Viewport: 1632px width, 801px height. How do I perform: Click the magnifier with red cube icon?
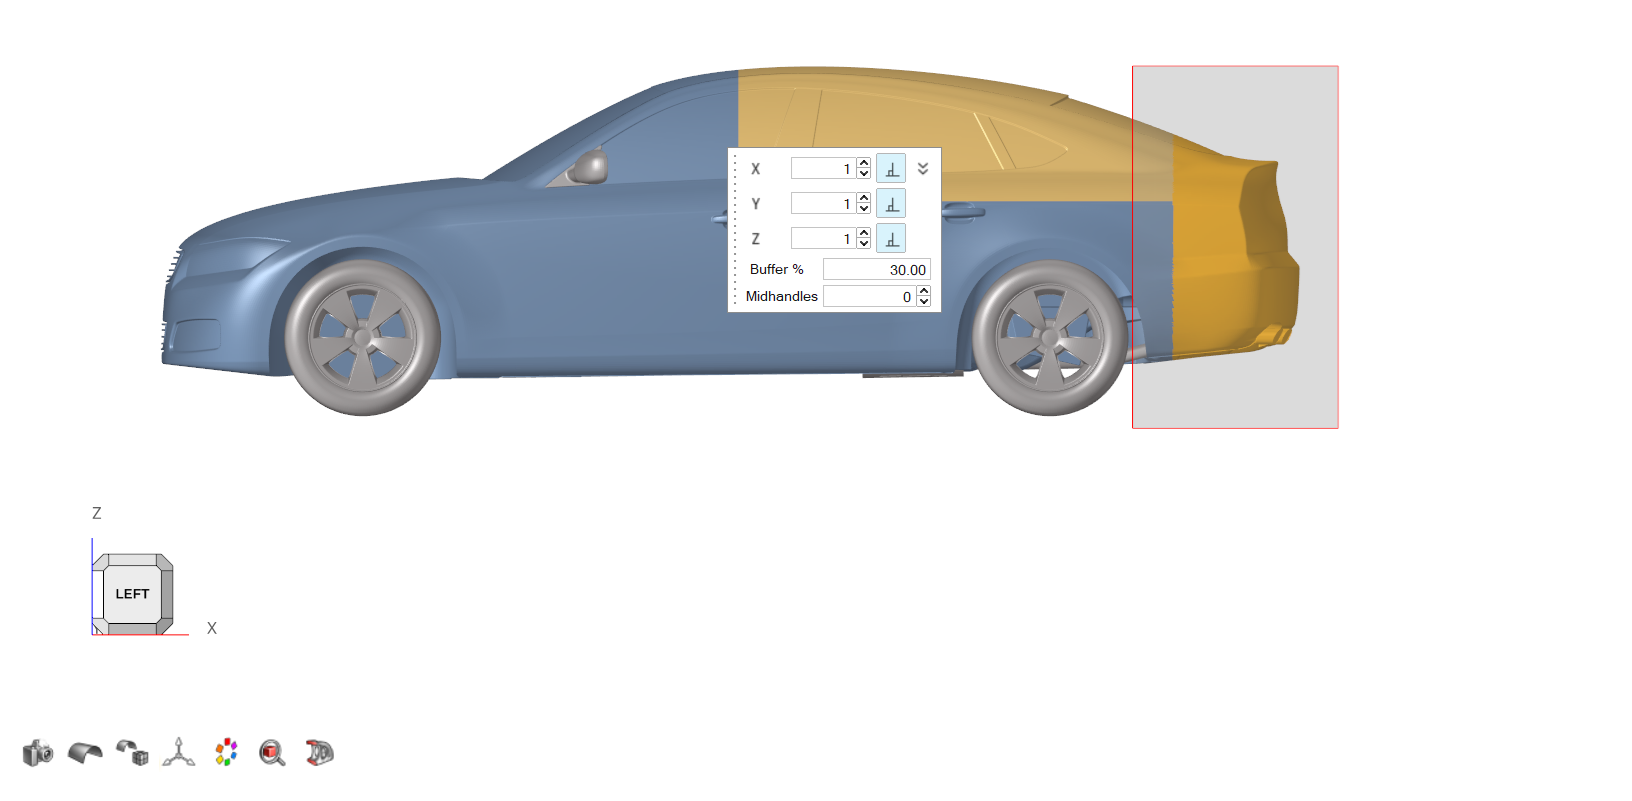pos(272,752)
